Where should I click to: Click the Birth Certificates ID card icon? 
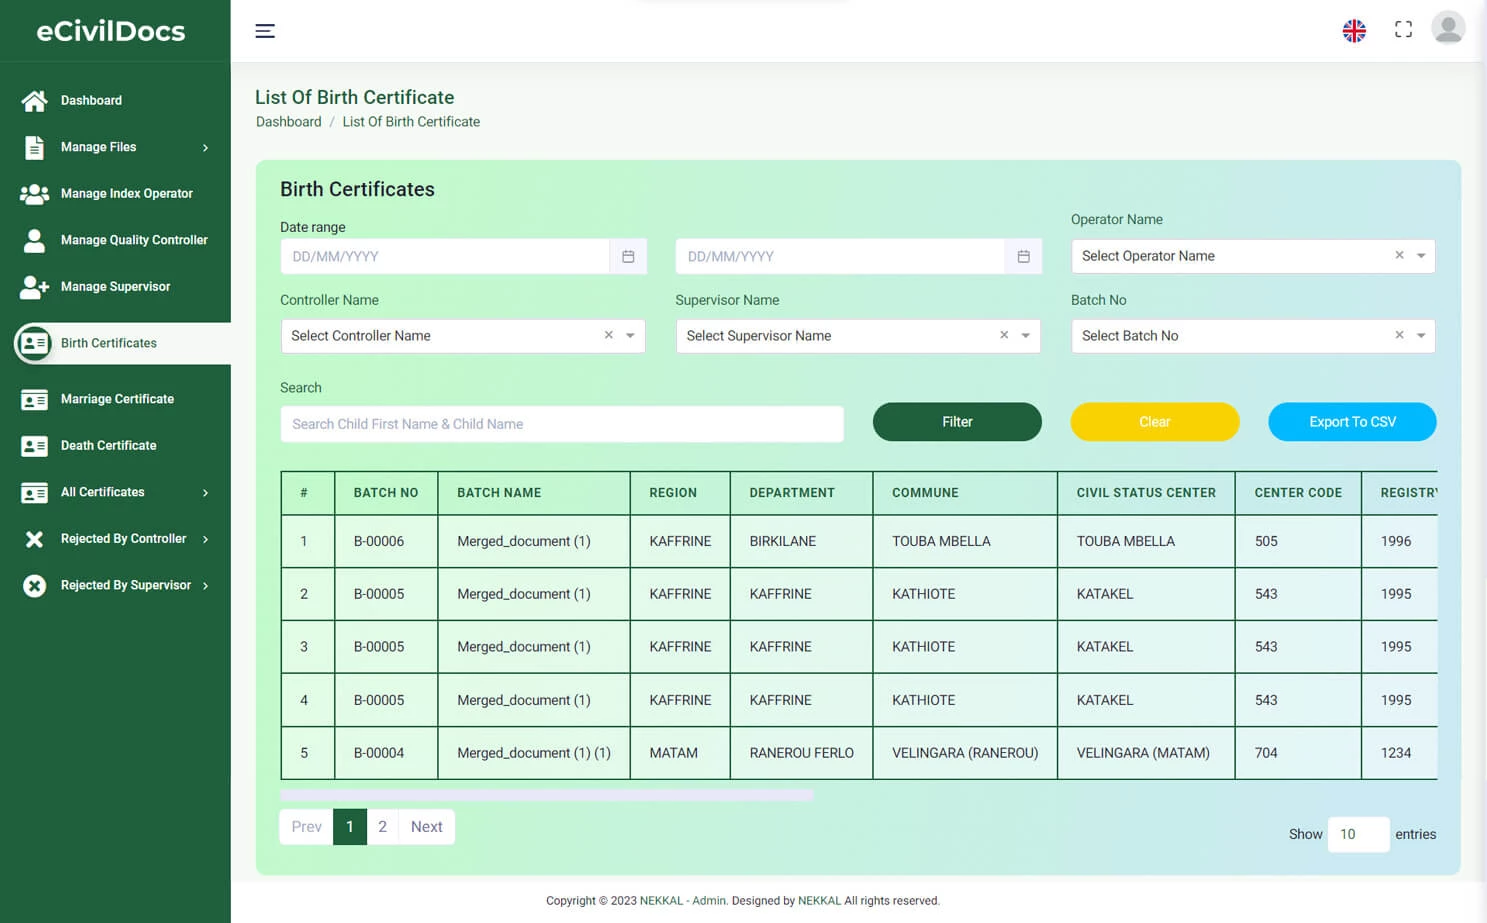coord(34,343)
